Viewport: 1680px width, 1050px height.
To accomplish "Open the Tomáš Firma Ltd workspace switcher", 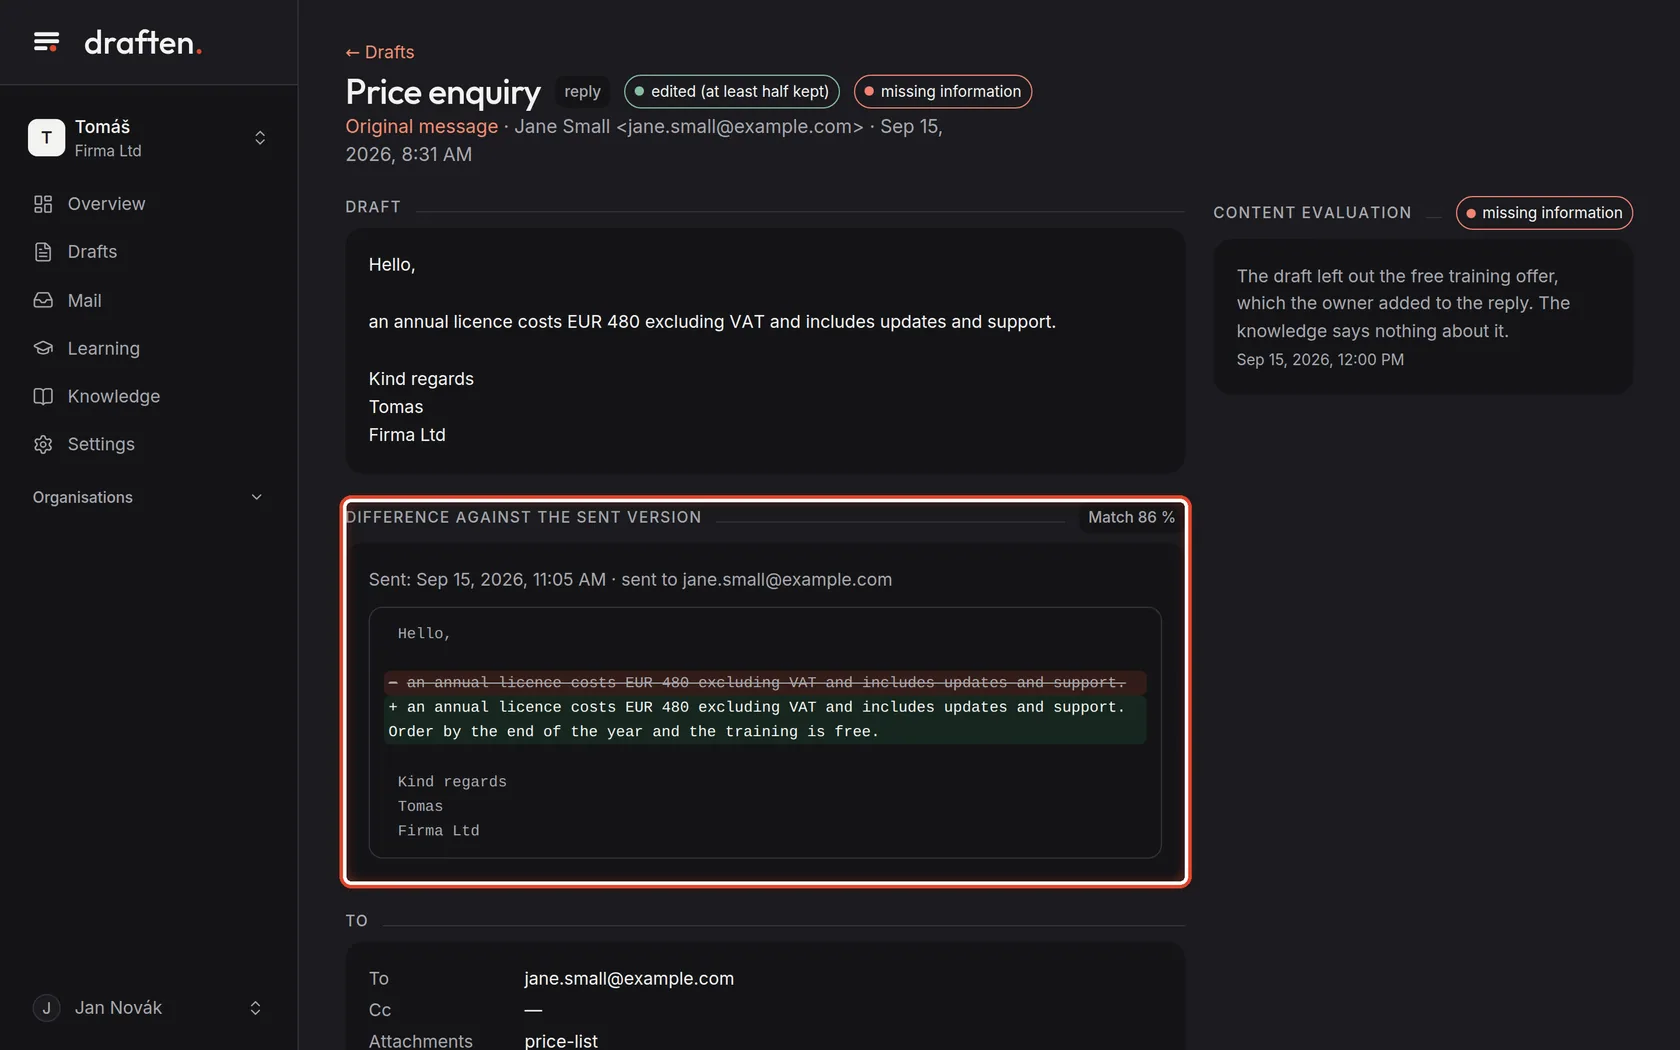I will pos(148,138).
